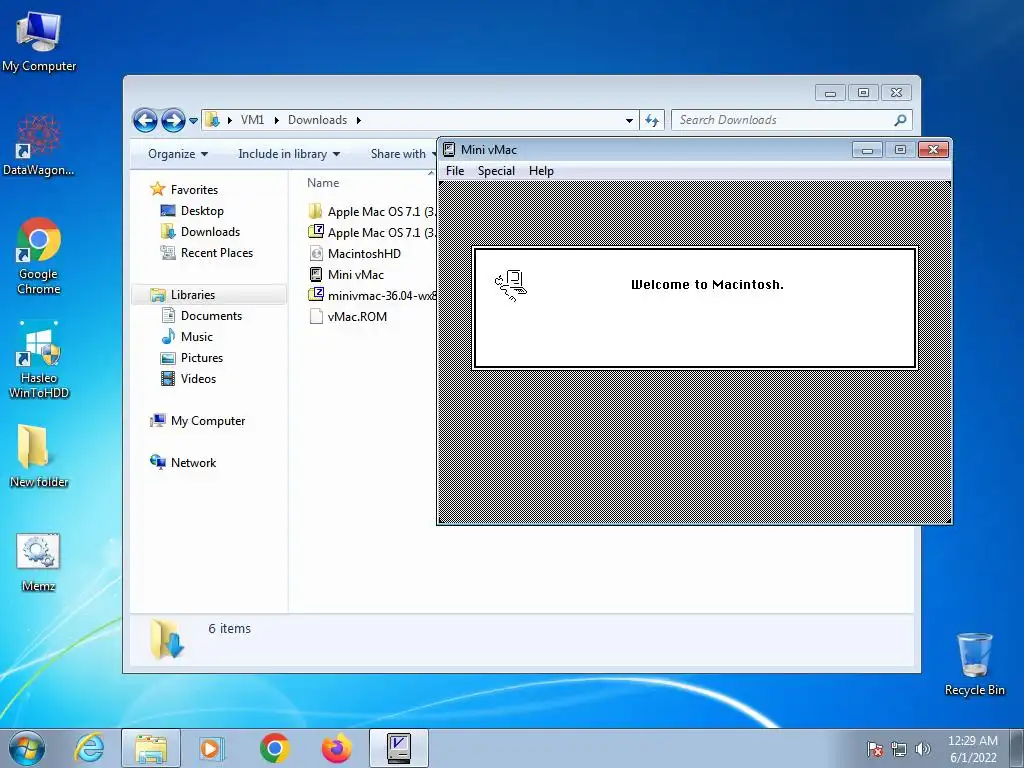Select Memz desktop icon
The width and height of the screenshot is (1024, 768).
[39, 562]
